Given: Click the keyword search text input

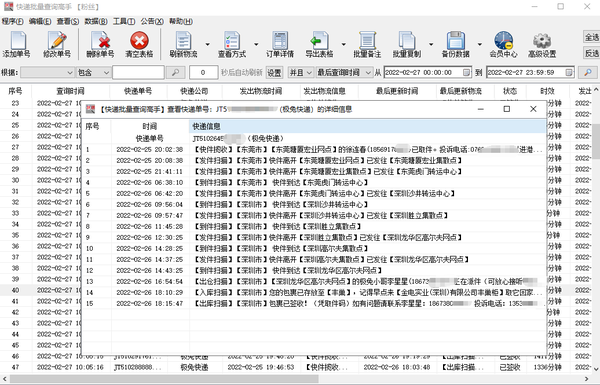Looking at the screenshot, I should [139, 72].
